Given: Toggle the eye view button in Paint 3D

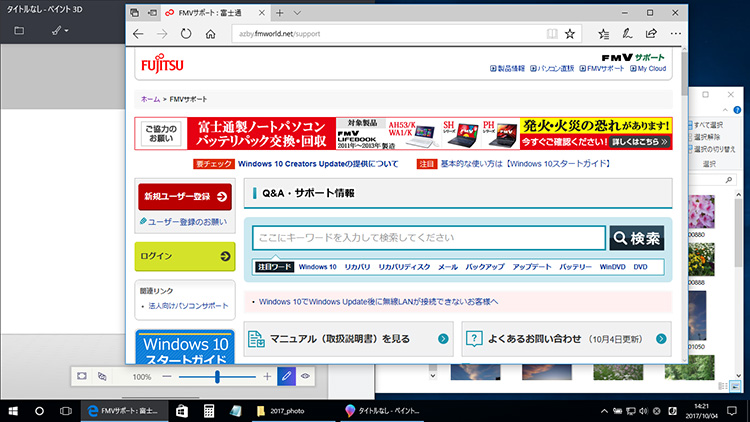Looking at the screenshot, I should pos(306,377).
